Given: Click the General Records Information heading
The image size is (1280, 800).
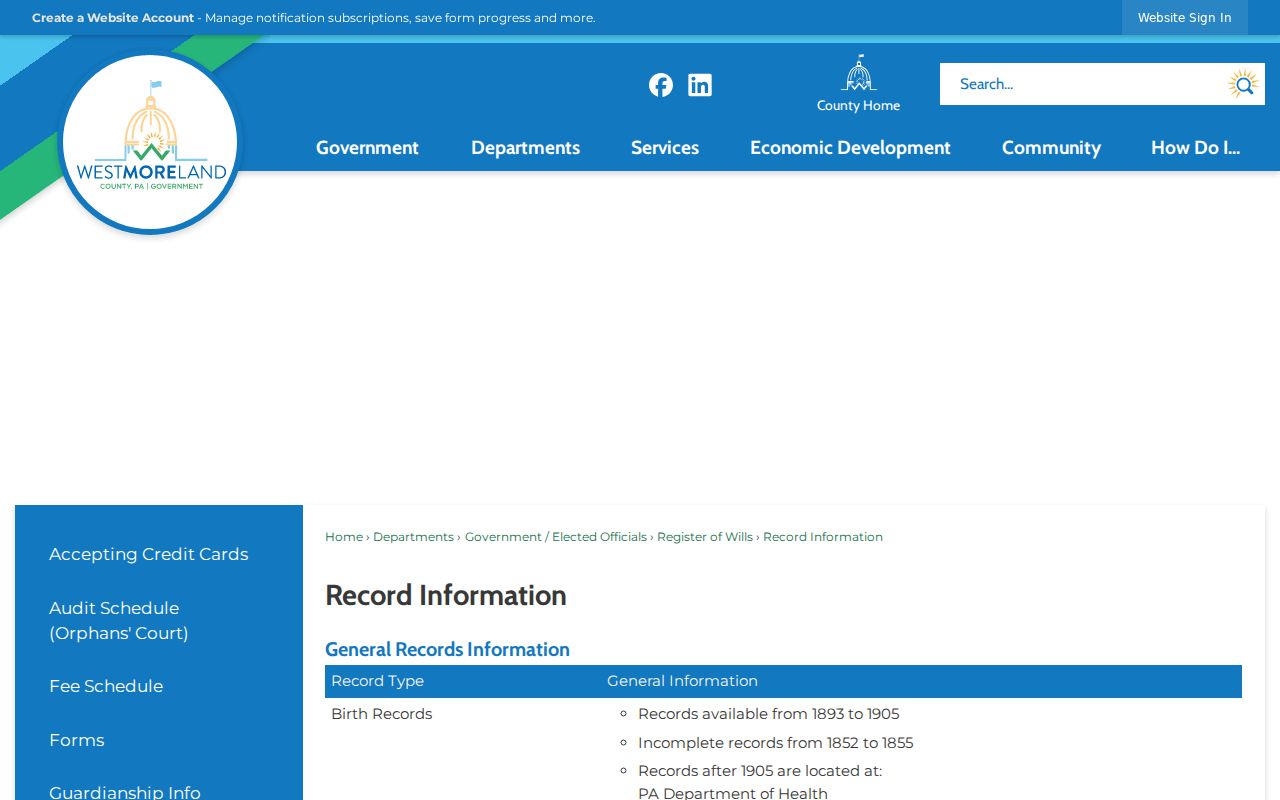Looking at the screenshot, I should tap(447, 650).
